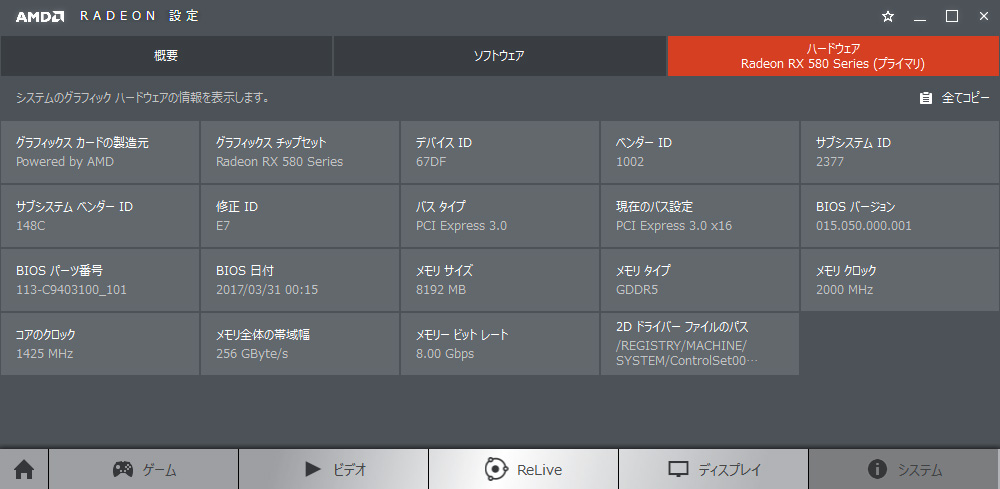Open the Home screen via house icon

click(24, 470)
